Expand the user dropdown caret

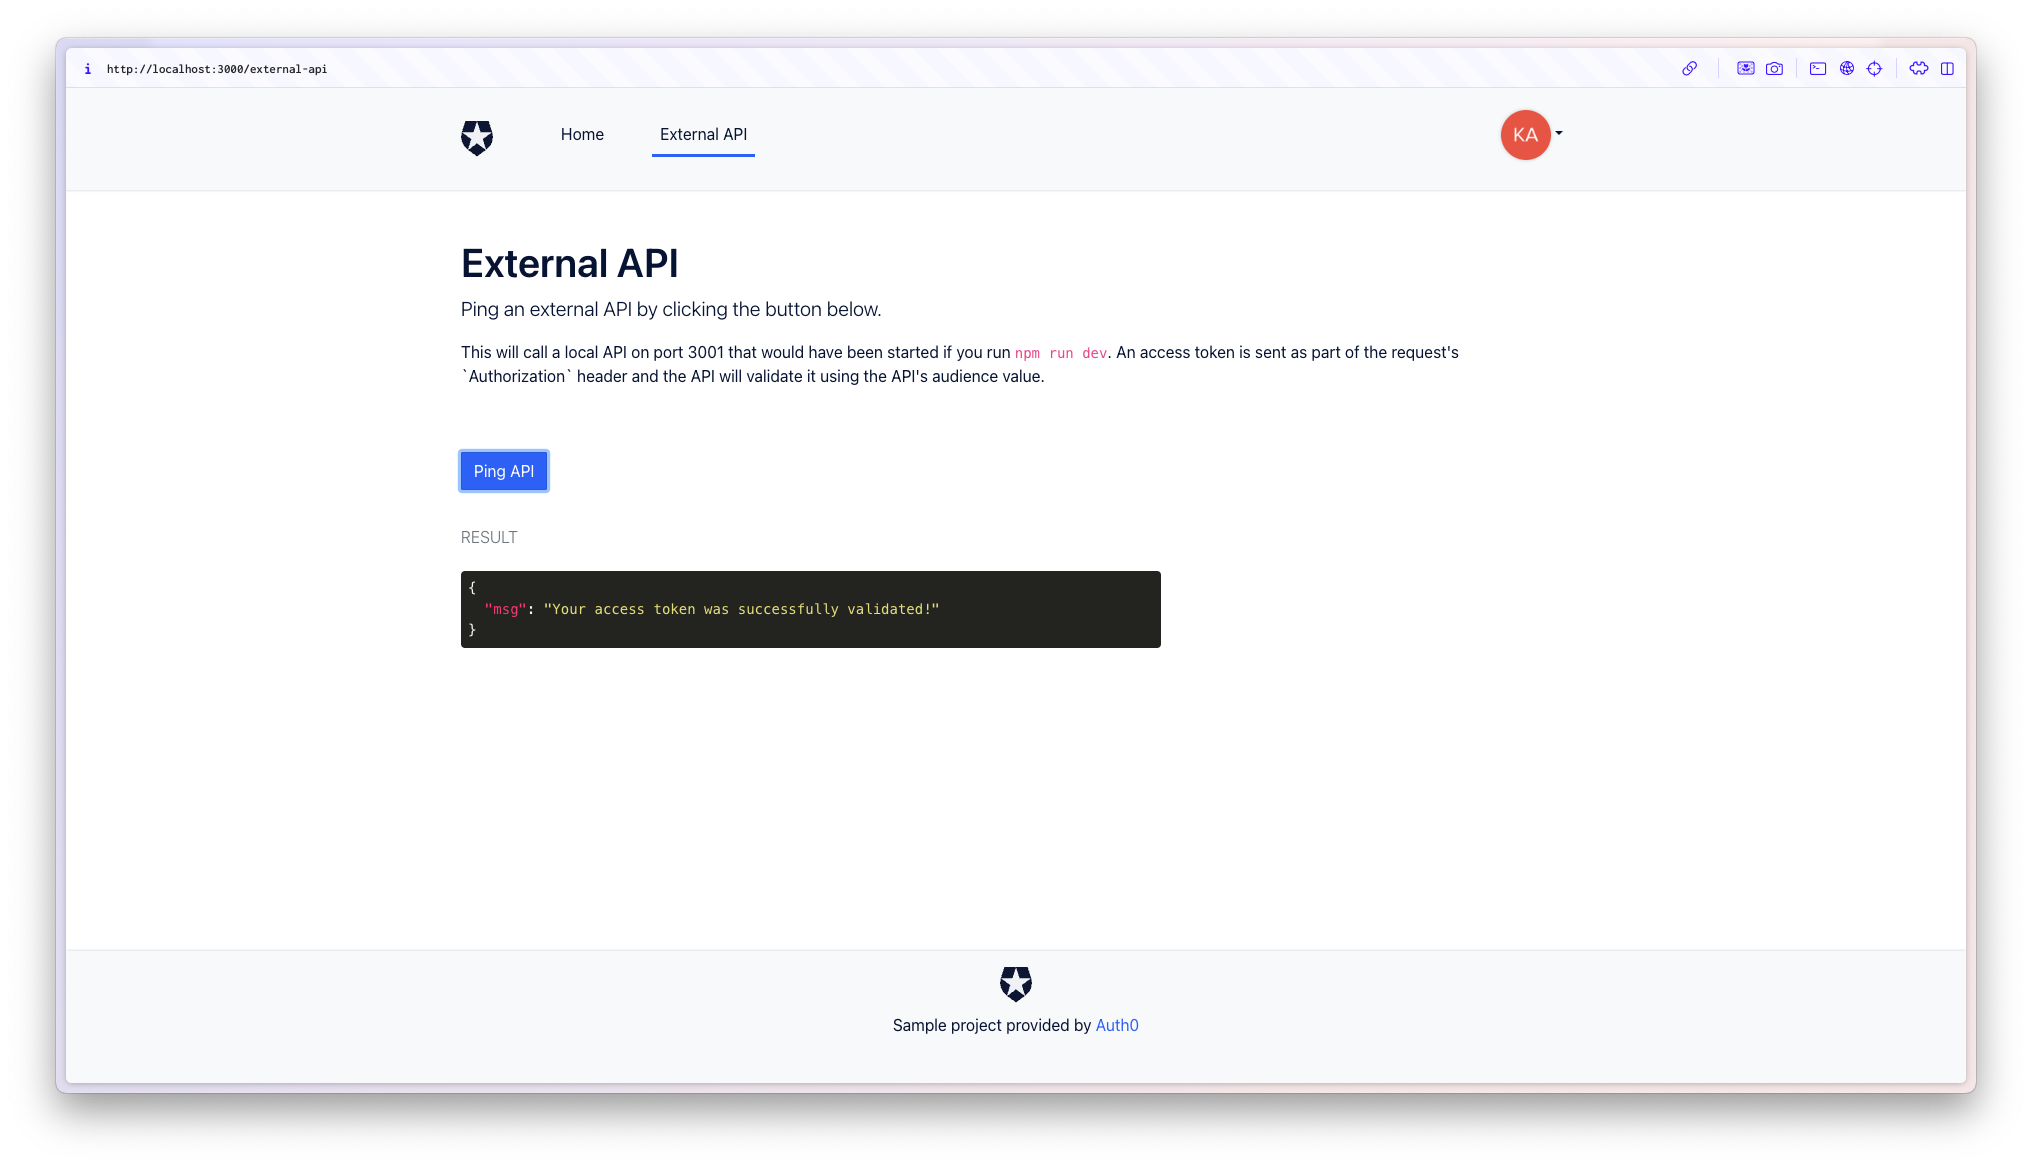coord(1559,133)
